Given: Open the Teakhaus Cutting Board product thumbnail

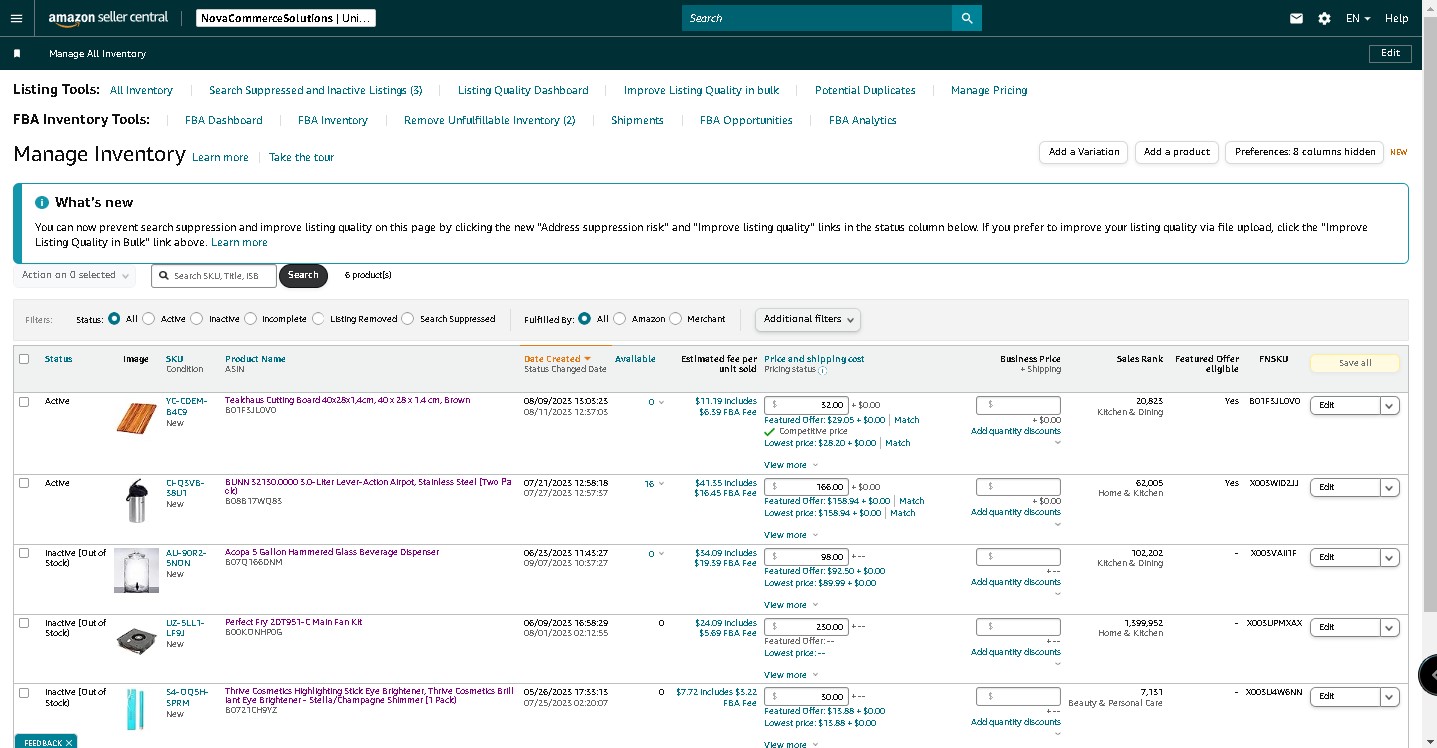Looking at the screenshot, I should click(x=136, y=418).
